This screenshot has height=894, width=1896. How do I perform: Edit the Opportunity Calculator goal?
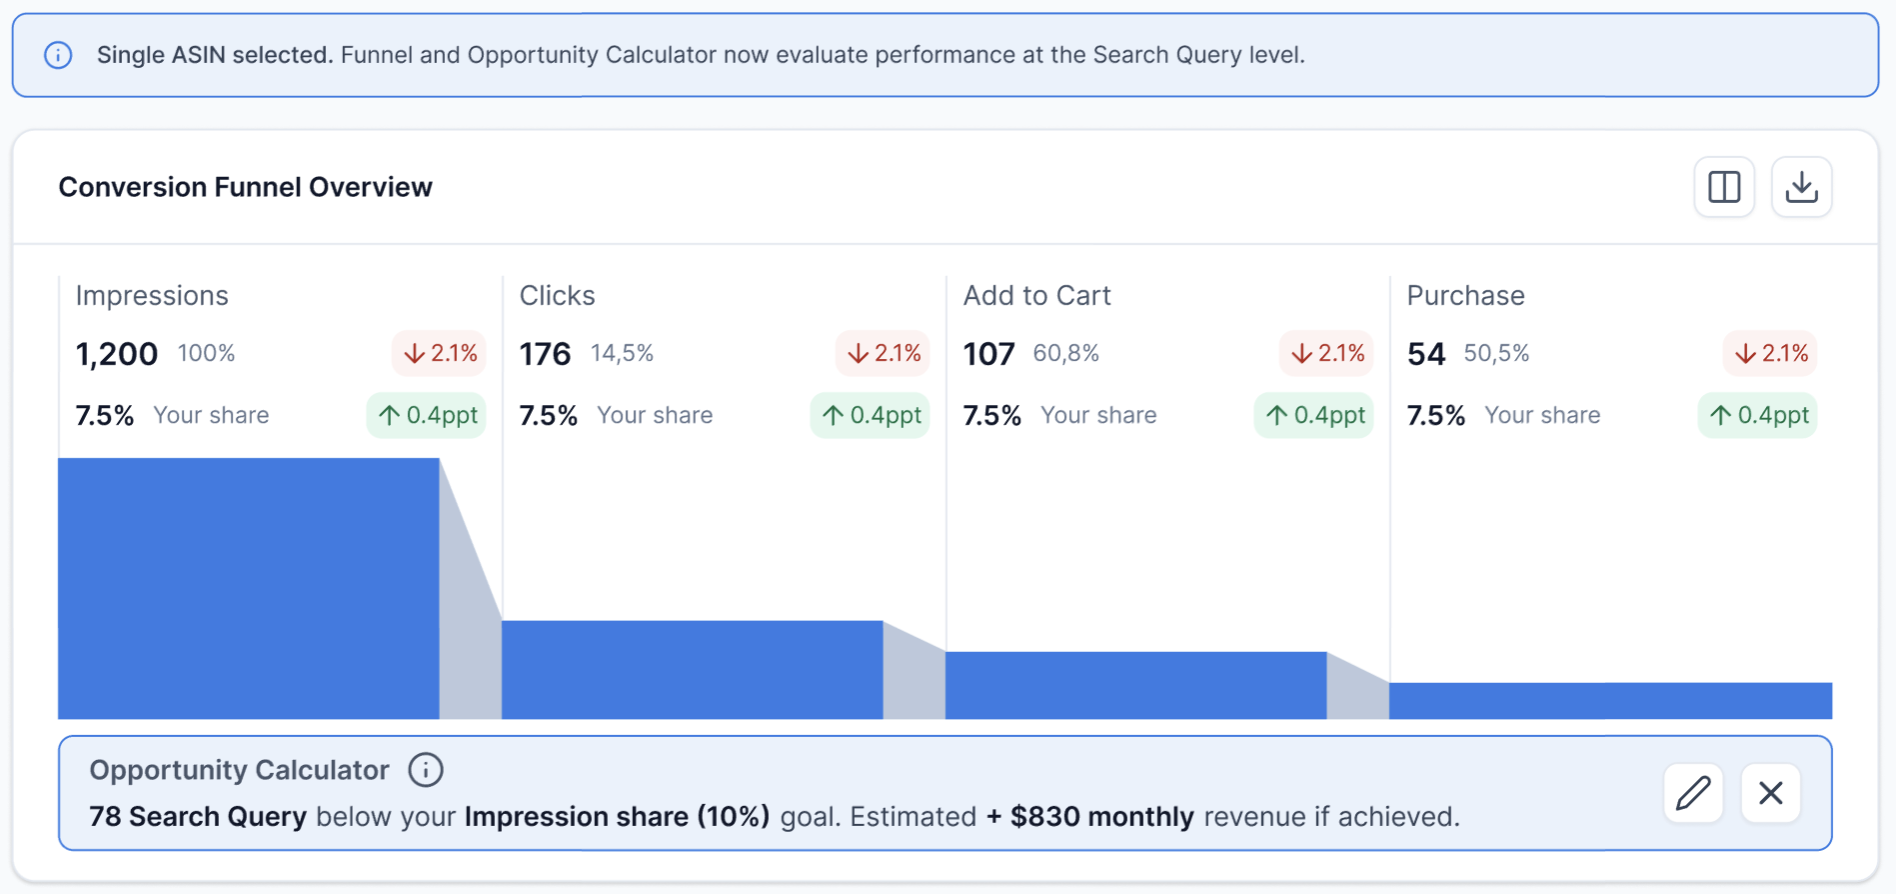coord(1692,793)
